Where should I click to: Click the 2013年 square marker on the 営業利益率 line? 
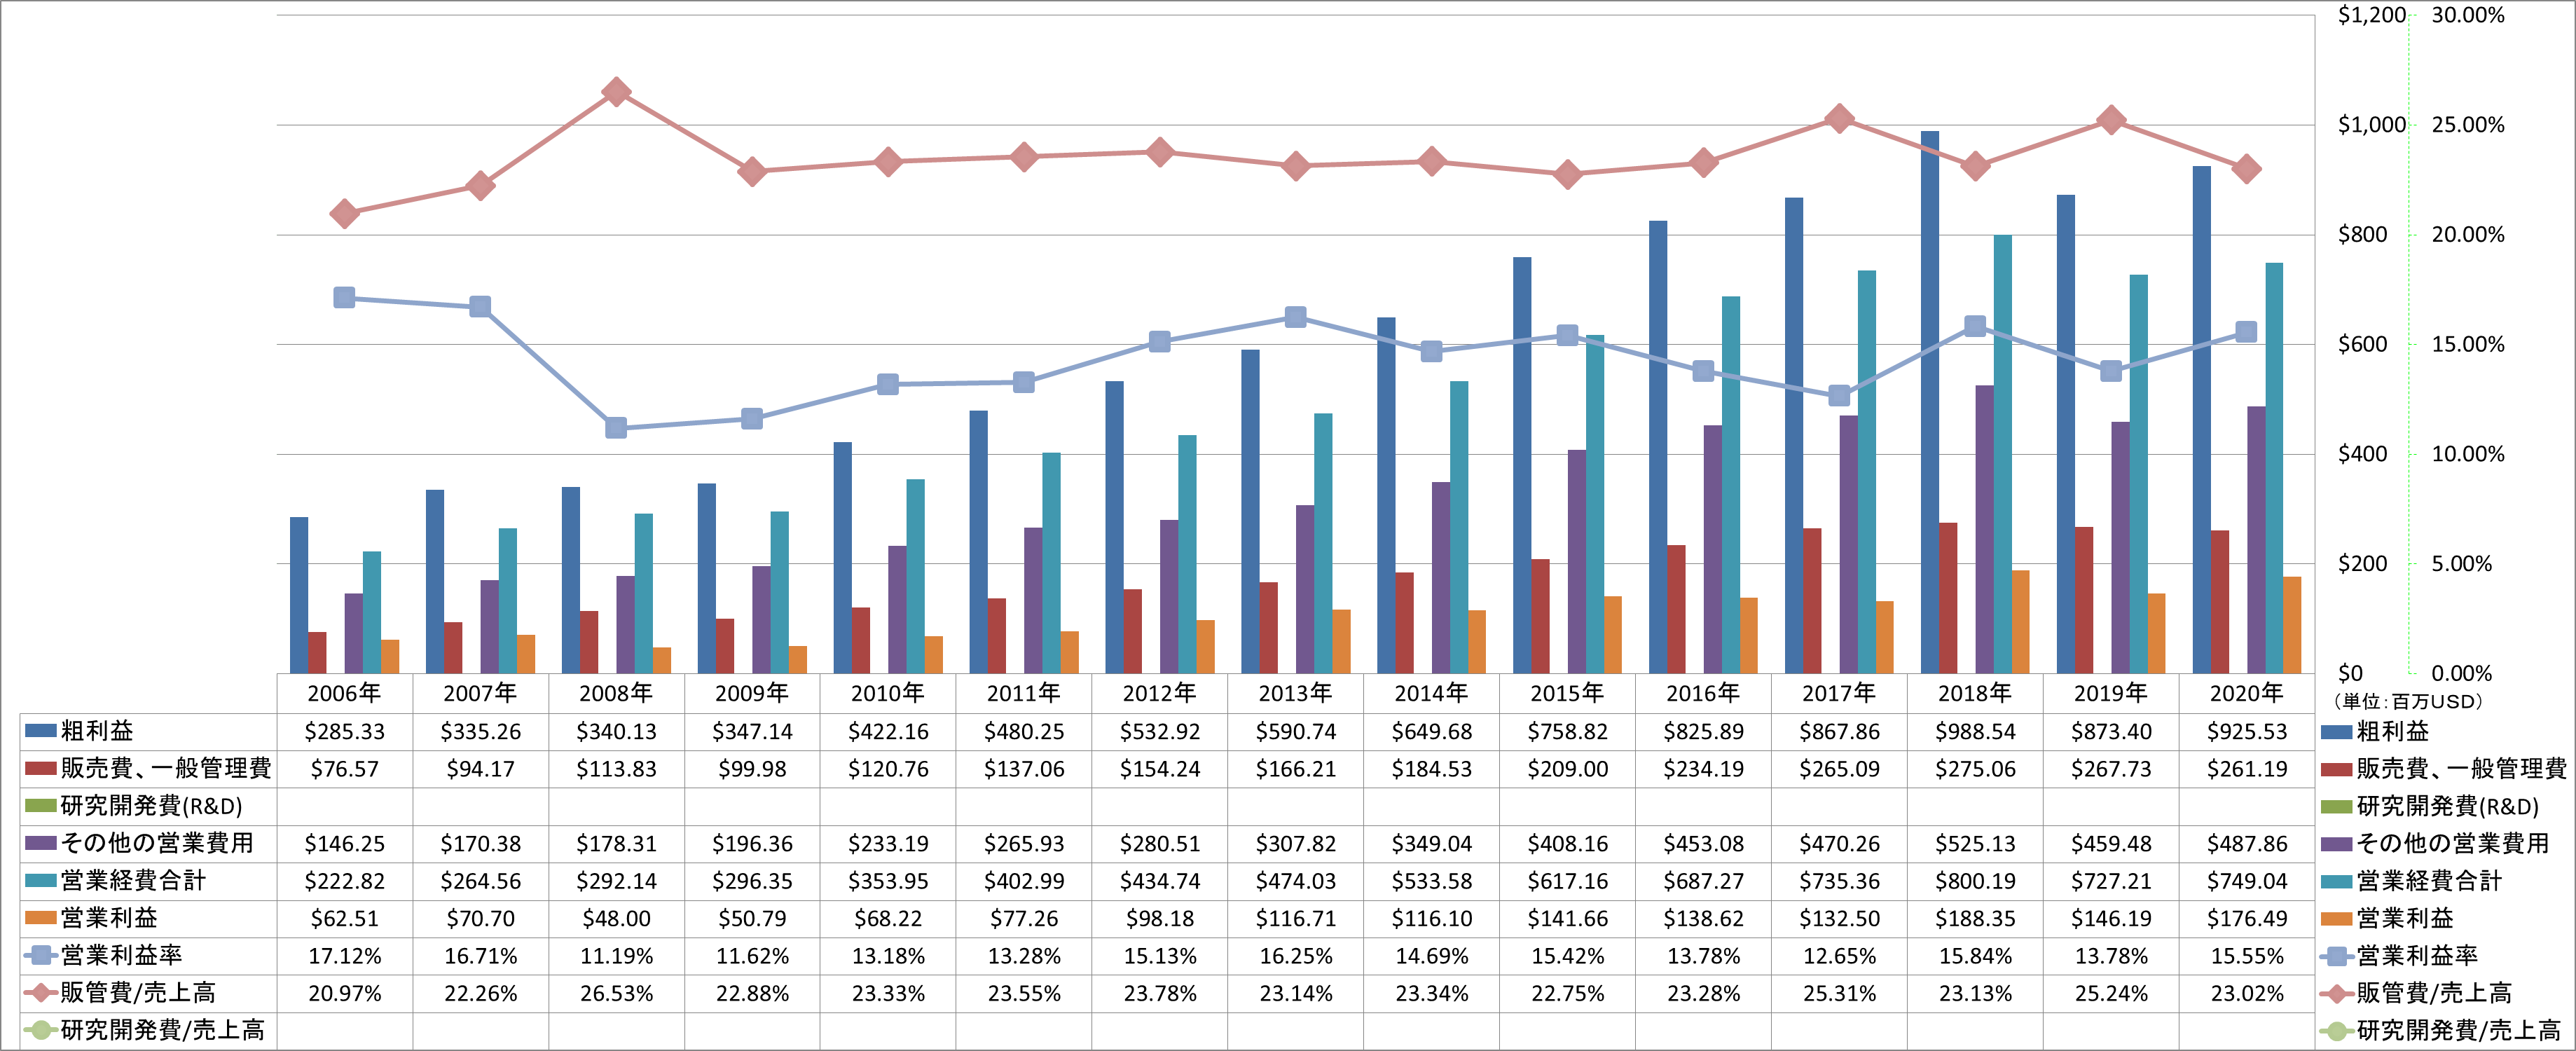(x=1295, y=317)
